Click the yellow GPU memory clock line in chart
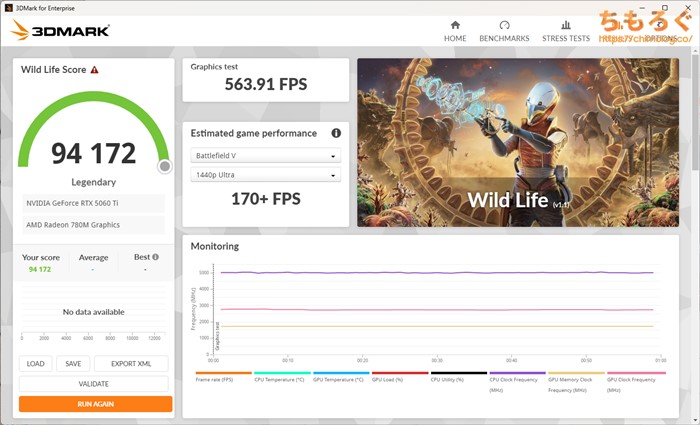Image resolution: width=700 pixels, height=425 pixels. click(x=437, y=326)
